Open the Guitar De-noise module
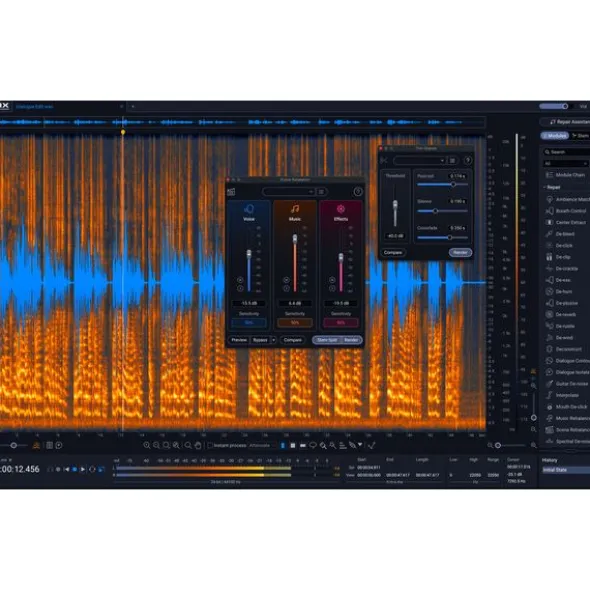The height and width of the screenshot is (591, 590). 568,384
